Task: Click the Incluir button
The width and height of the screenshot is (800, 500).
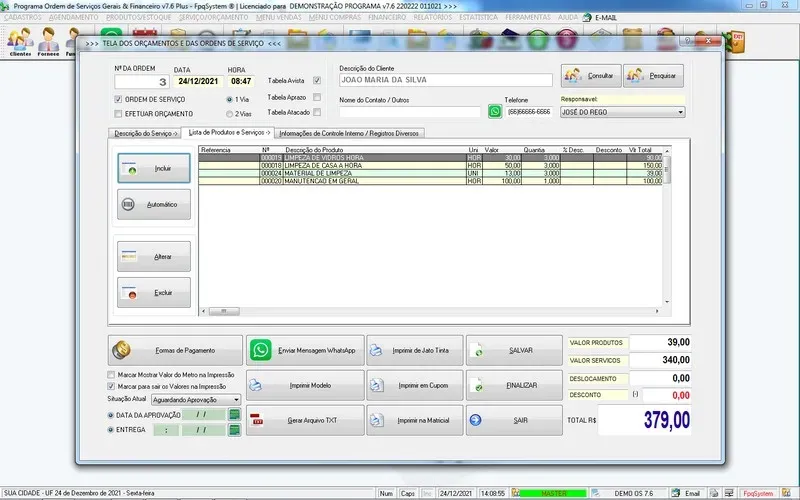Action: (x=153, y=168)
